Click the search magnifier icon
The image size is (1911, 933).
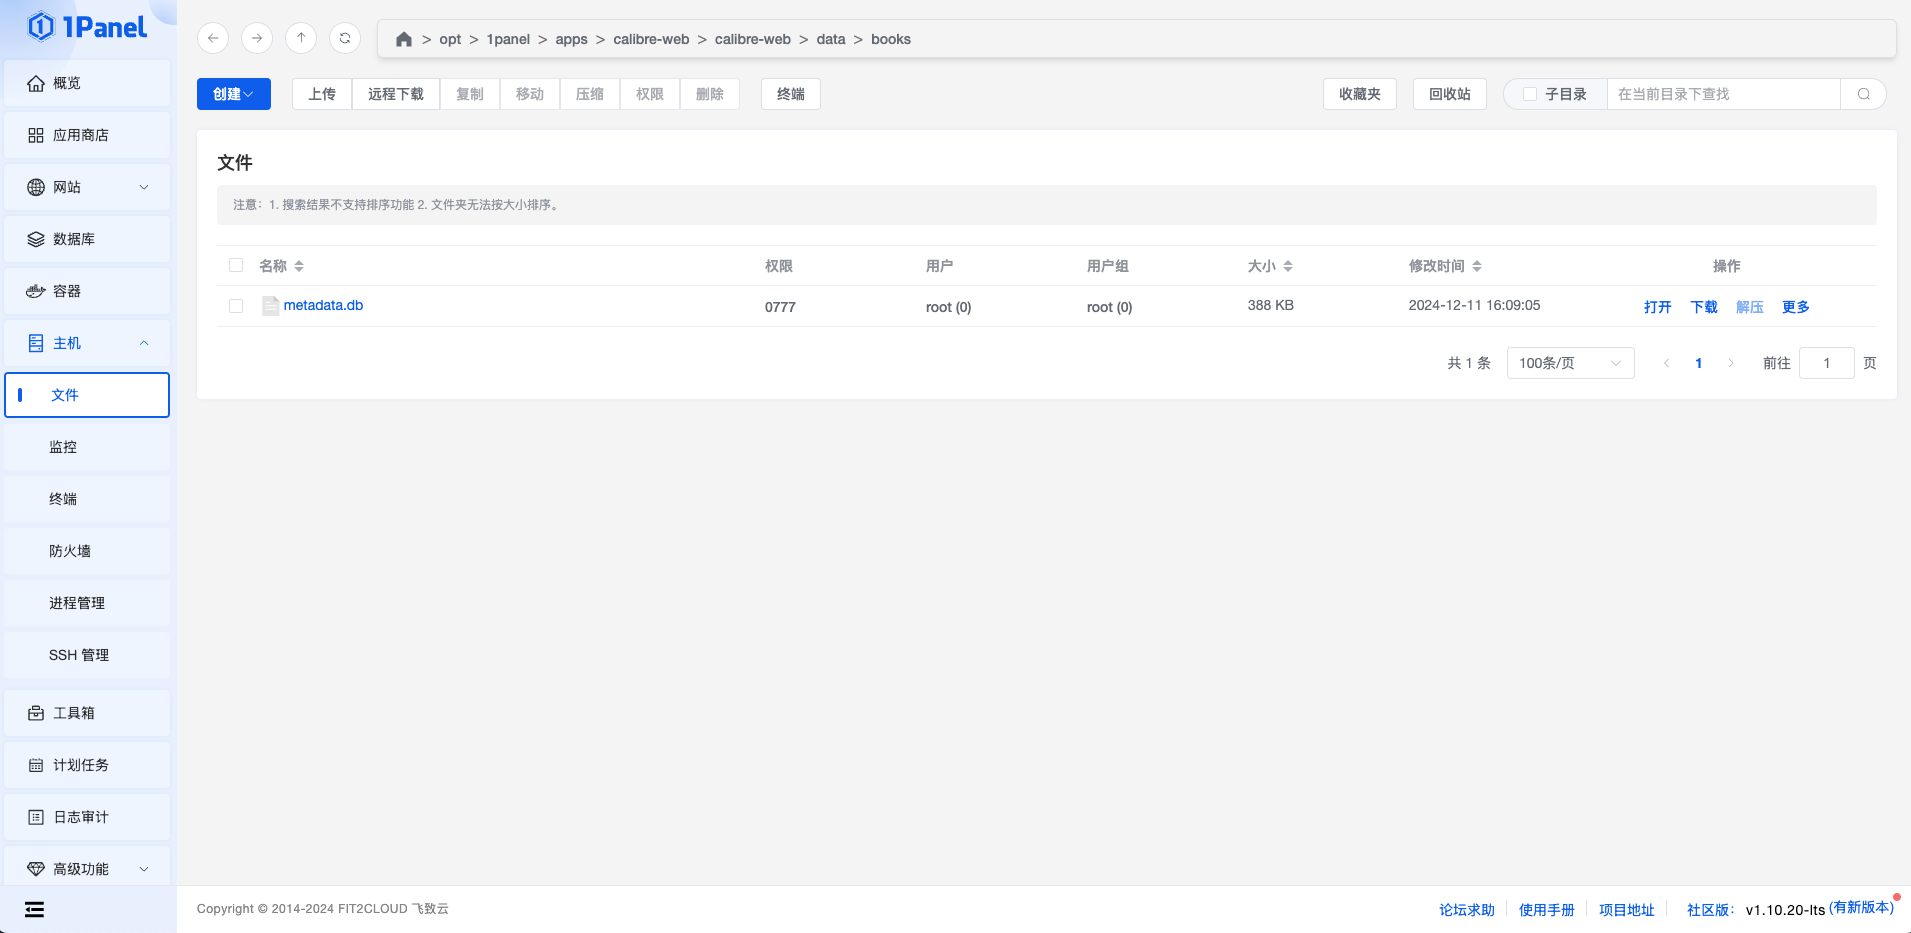pyautogui.click(x=1863, y=94)
